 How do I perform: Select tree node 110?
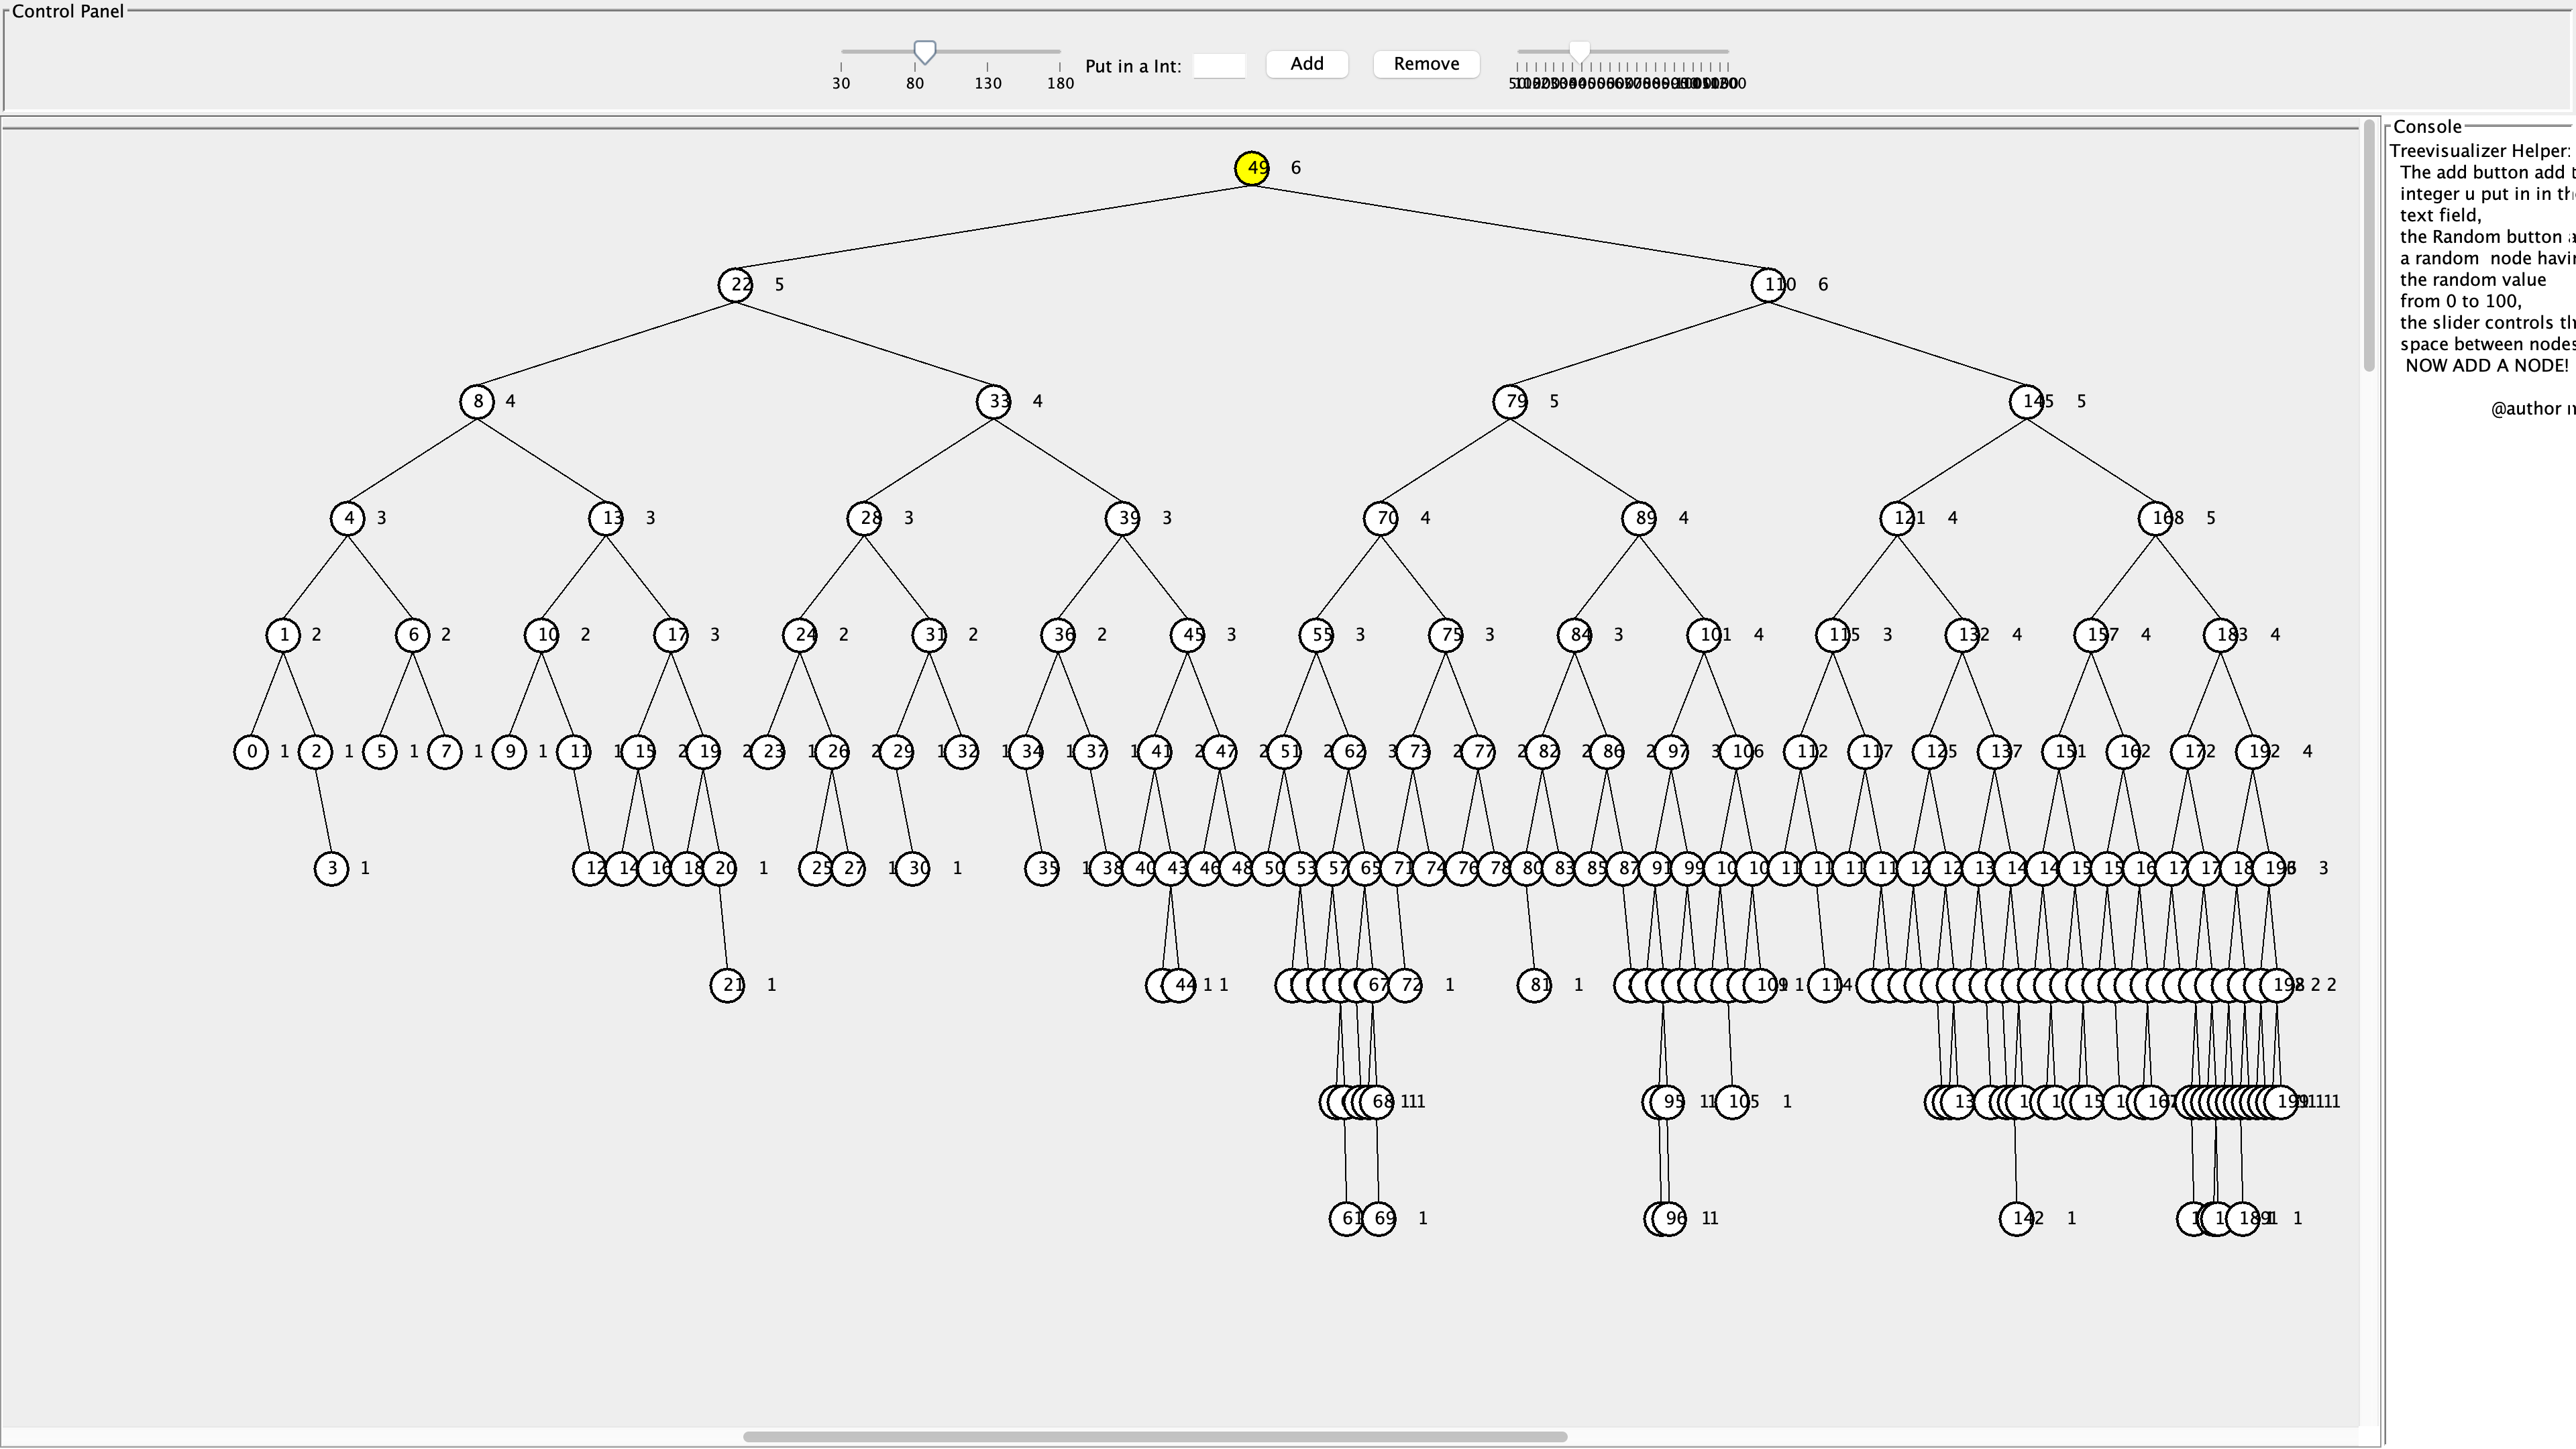[x=1769, y=285]
